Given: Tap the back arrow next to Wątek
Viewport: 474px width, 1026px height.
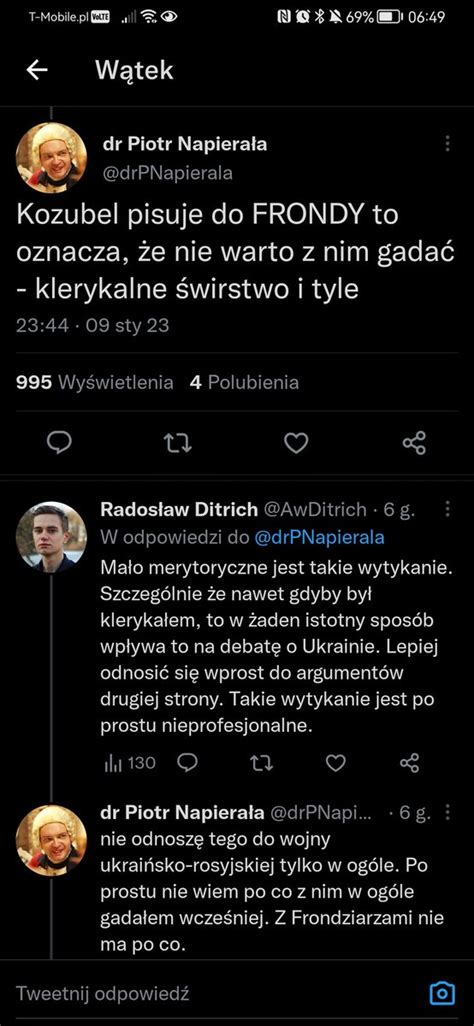Looking at the screenshot, I should pyautogui.click(x=37, y=70).
